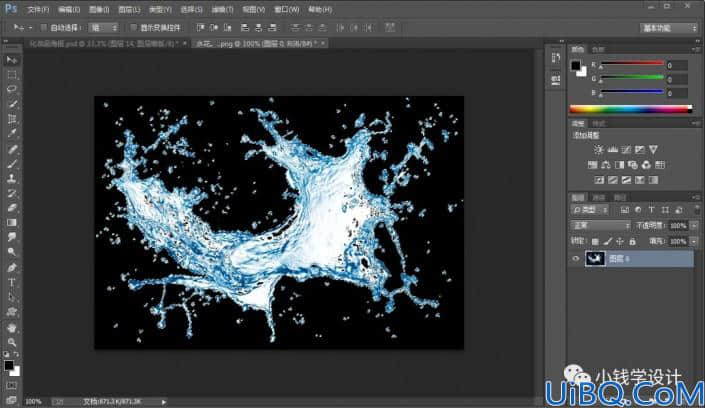Select the Rectangular Marquee tool

pos(12,75)
